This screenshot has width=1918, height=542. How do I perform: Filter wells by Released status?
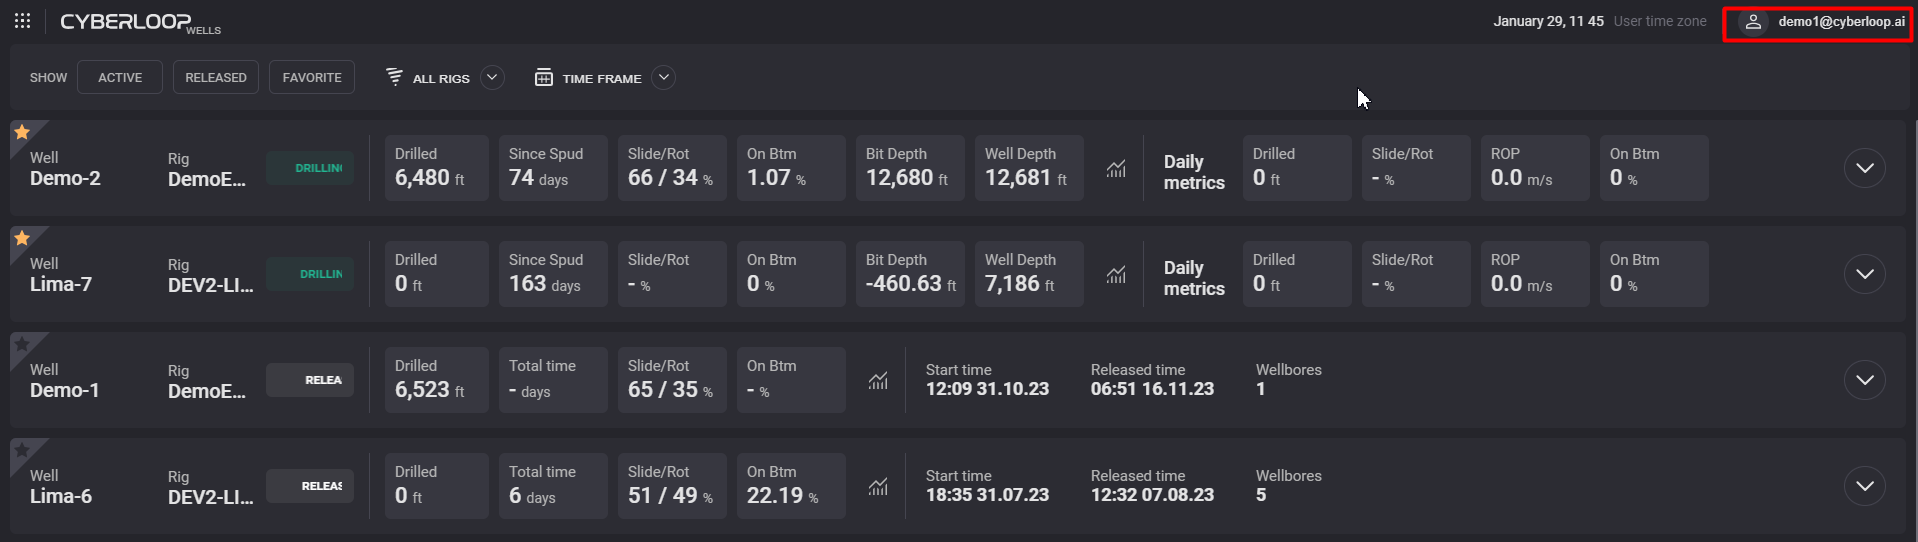pos(216,77)
